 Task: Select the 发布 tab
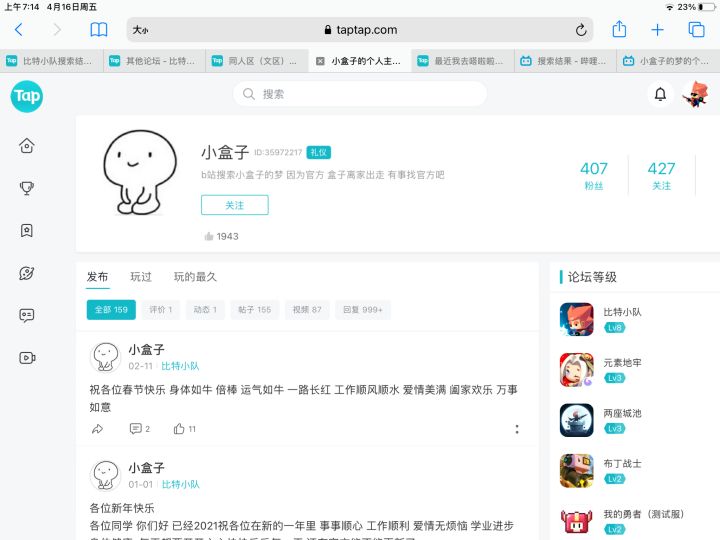[x=97, y=276]
